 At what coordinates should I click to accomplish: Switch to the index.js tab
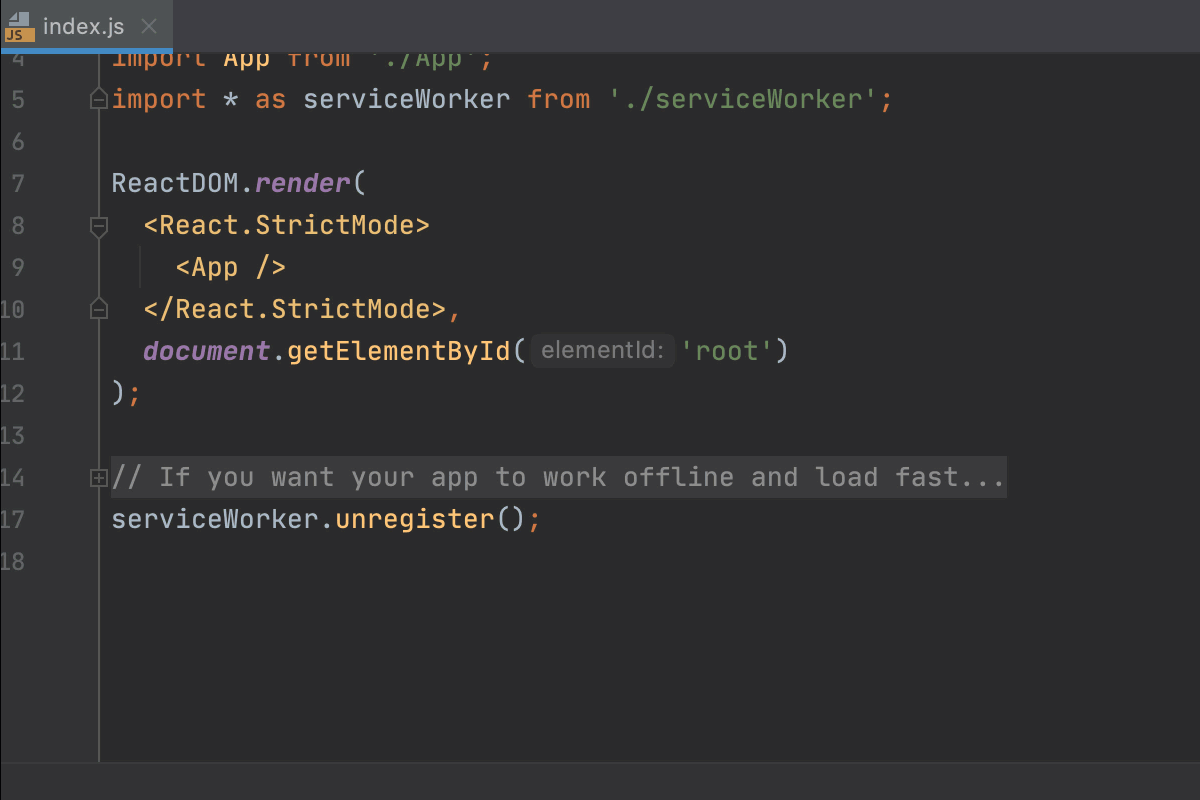pos(85,27)
